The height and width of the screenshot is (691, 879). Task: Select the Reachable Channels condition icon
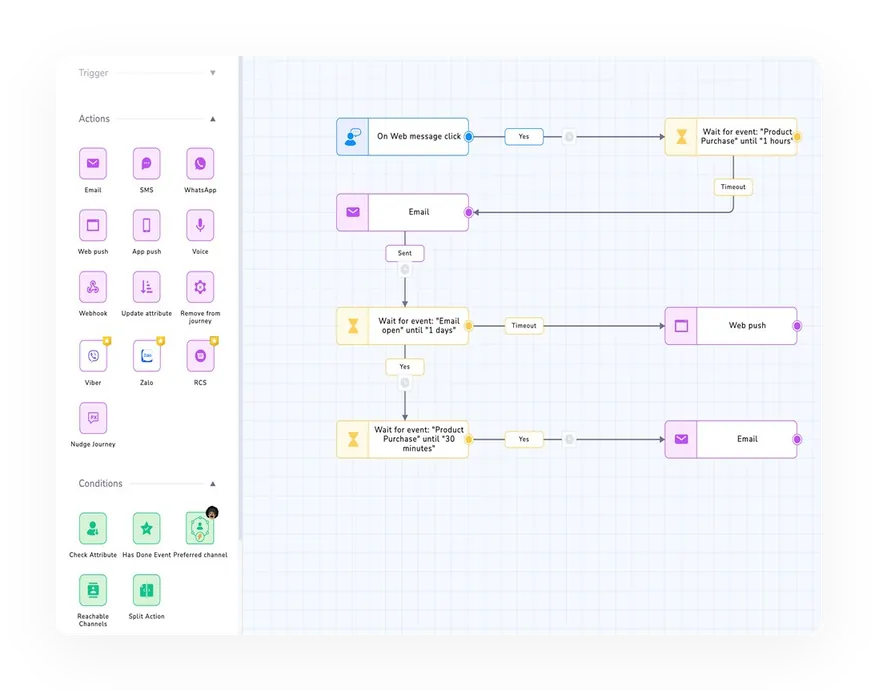click(x=93, y=590)
